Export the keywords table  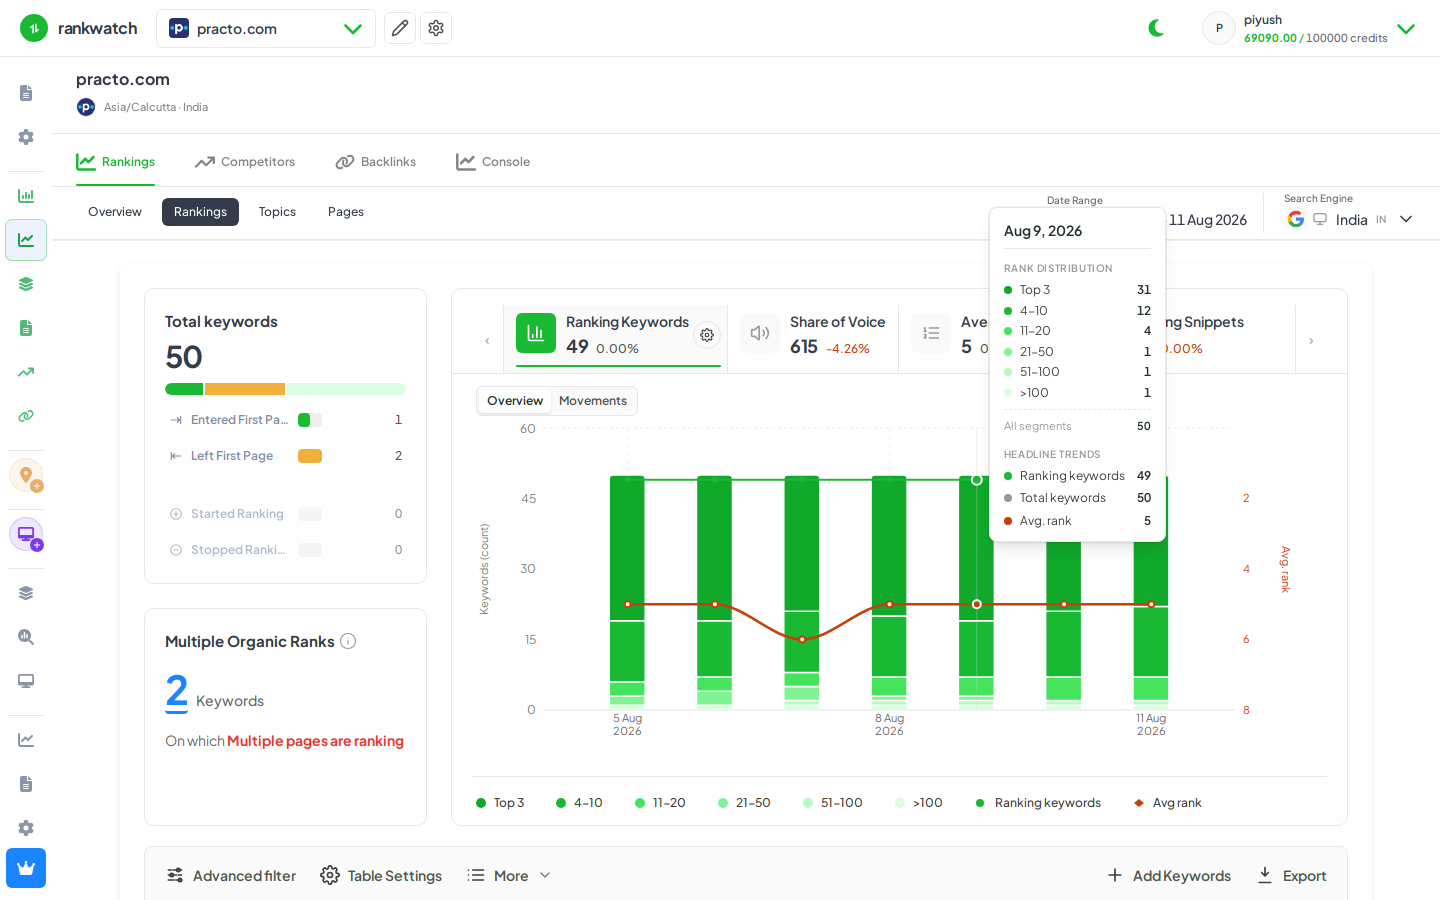pos(1292,876)
